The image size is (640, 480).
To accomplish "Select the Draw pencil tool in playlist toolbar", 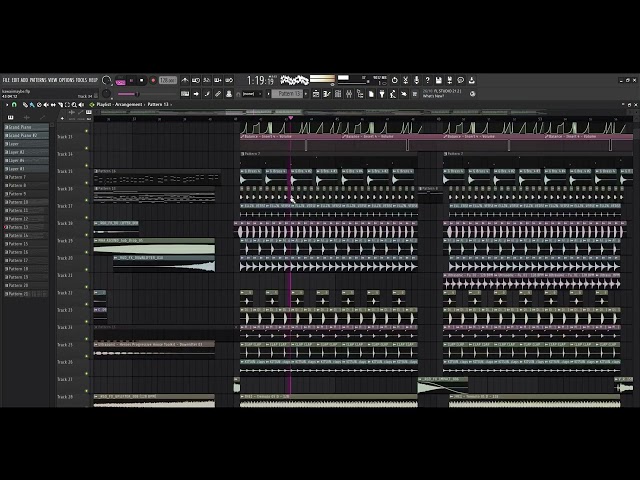I will tap(25, 105).
